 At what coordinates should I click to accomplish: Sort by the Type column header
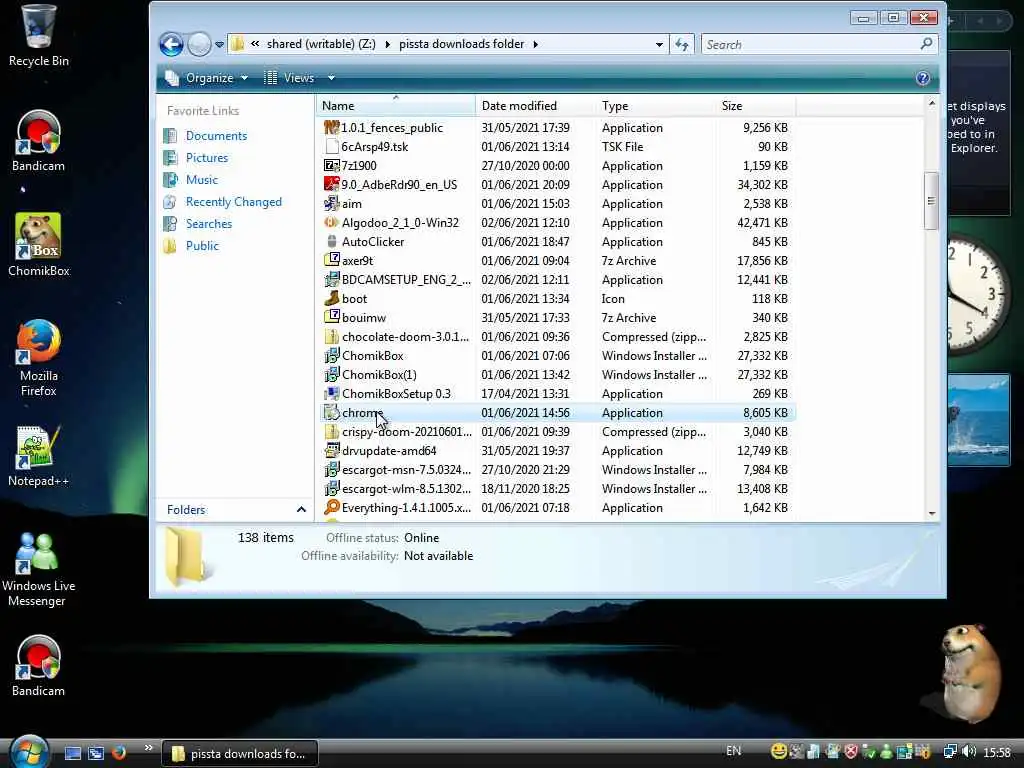click(x=656, y=106)
